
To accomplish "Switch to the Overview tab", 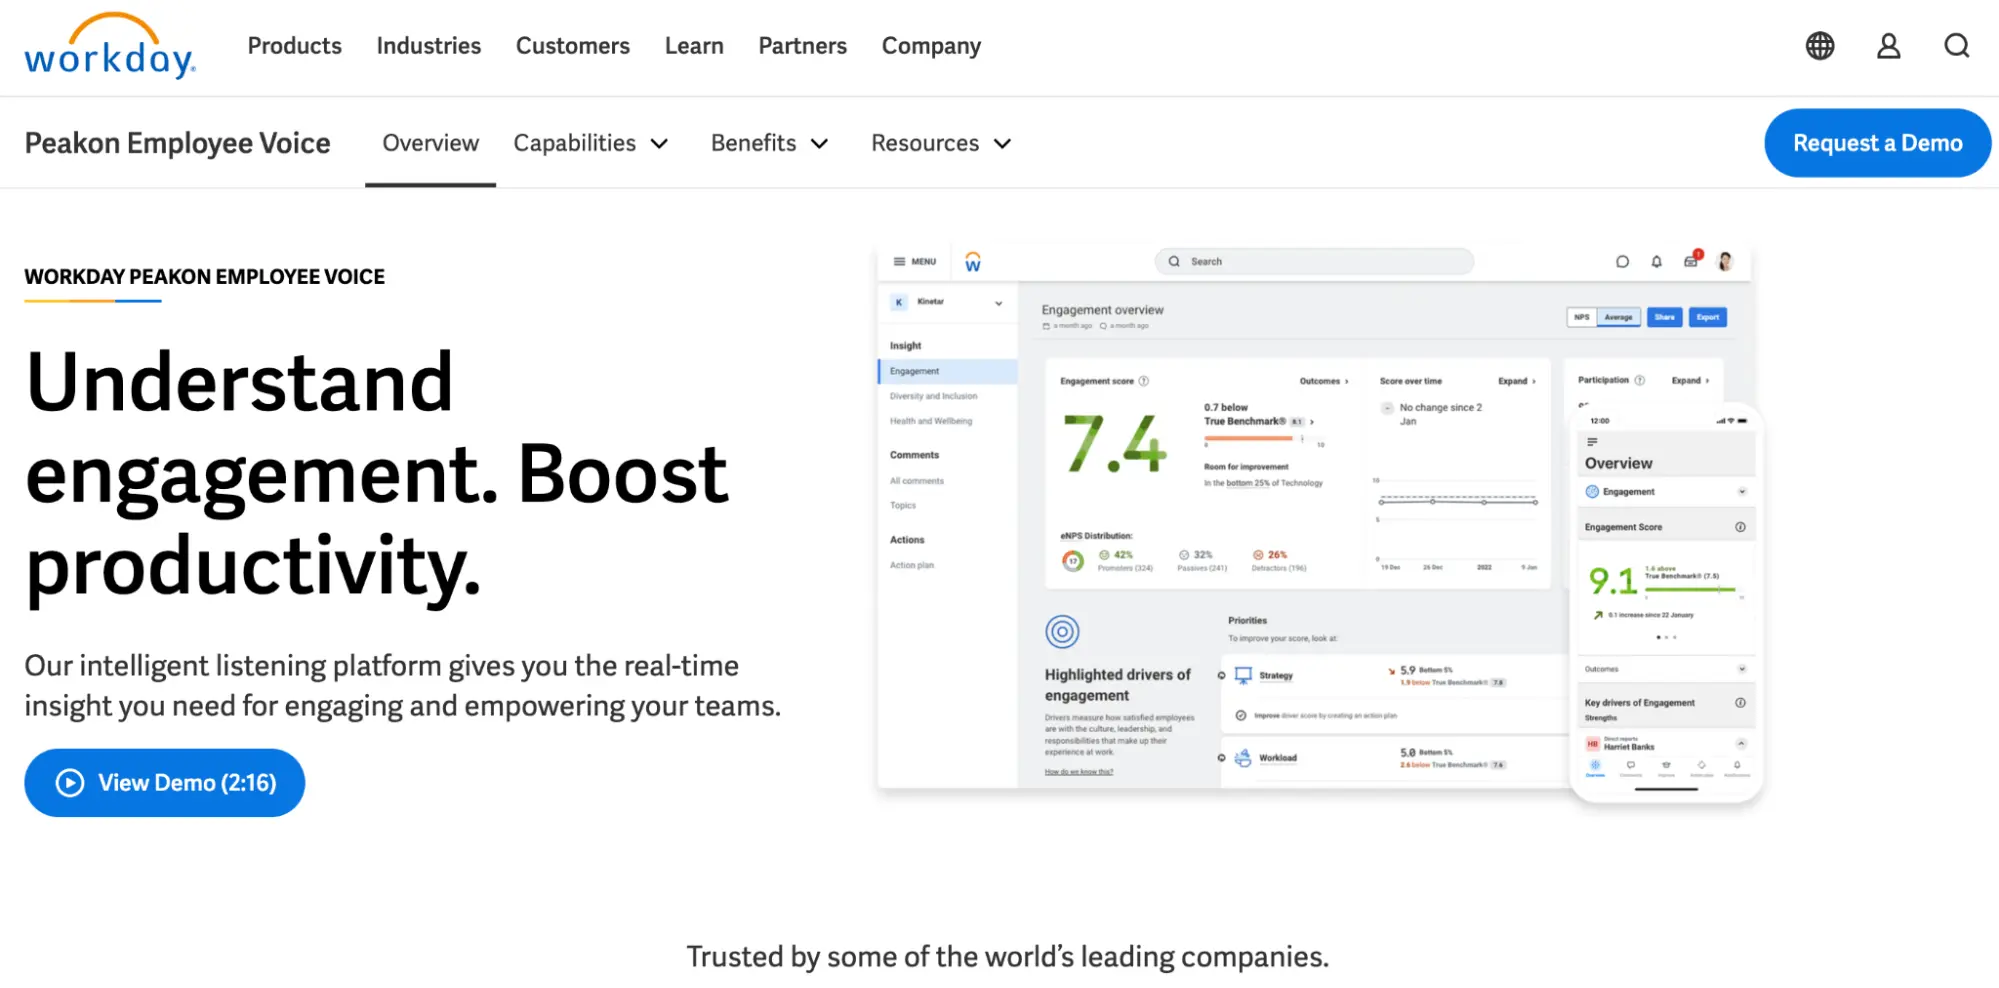I will point(430,143).
